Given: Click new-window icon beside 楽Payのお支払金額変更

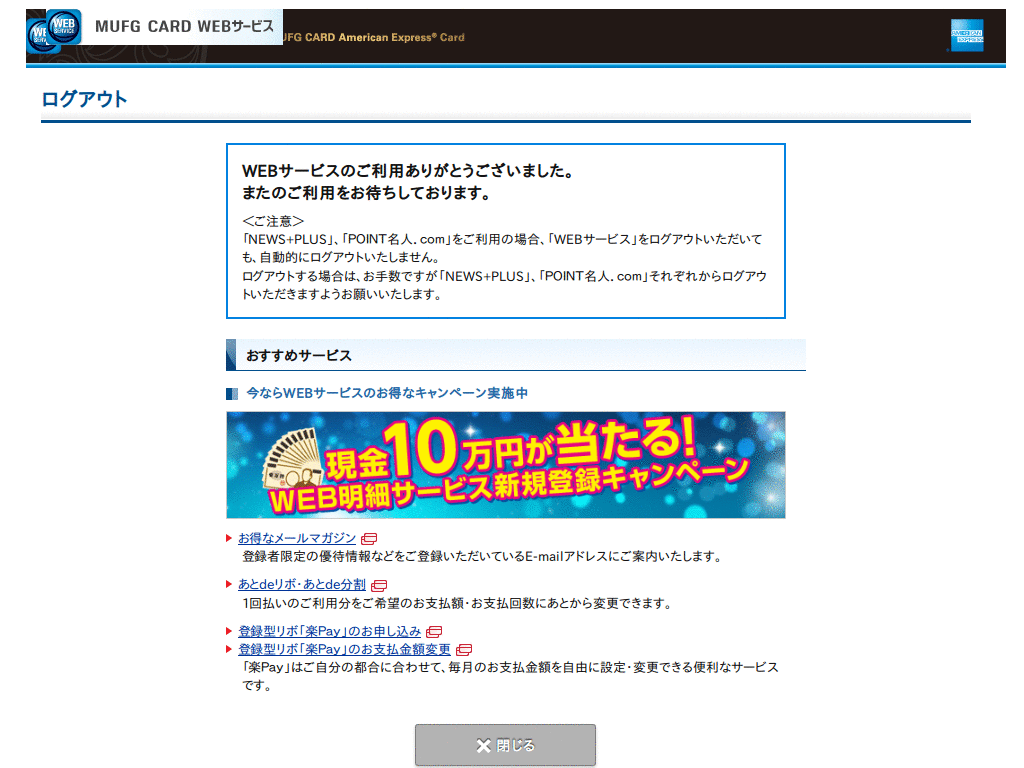Looking at the screenshot, I should (x=464, y=649).
